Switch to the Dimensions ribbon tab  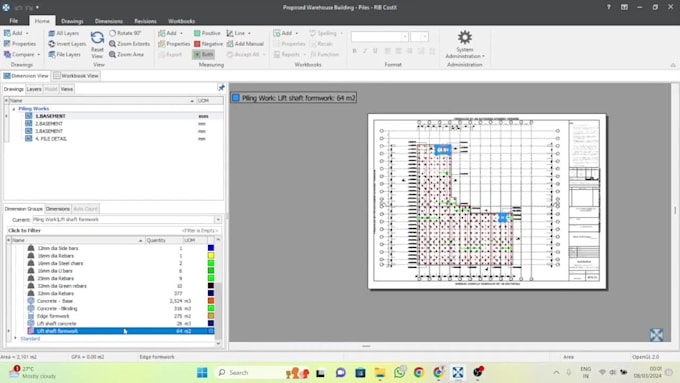[x=109, y=21]
